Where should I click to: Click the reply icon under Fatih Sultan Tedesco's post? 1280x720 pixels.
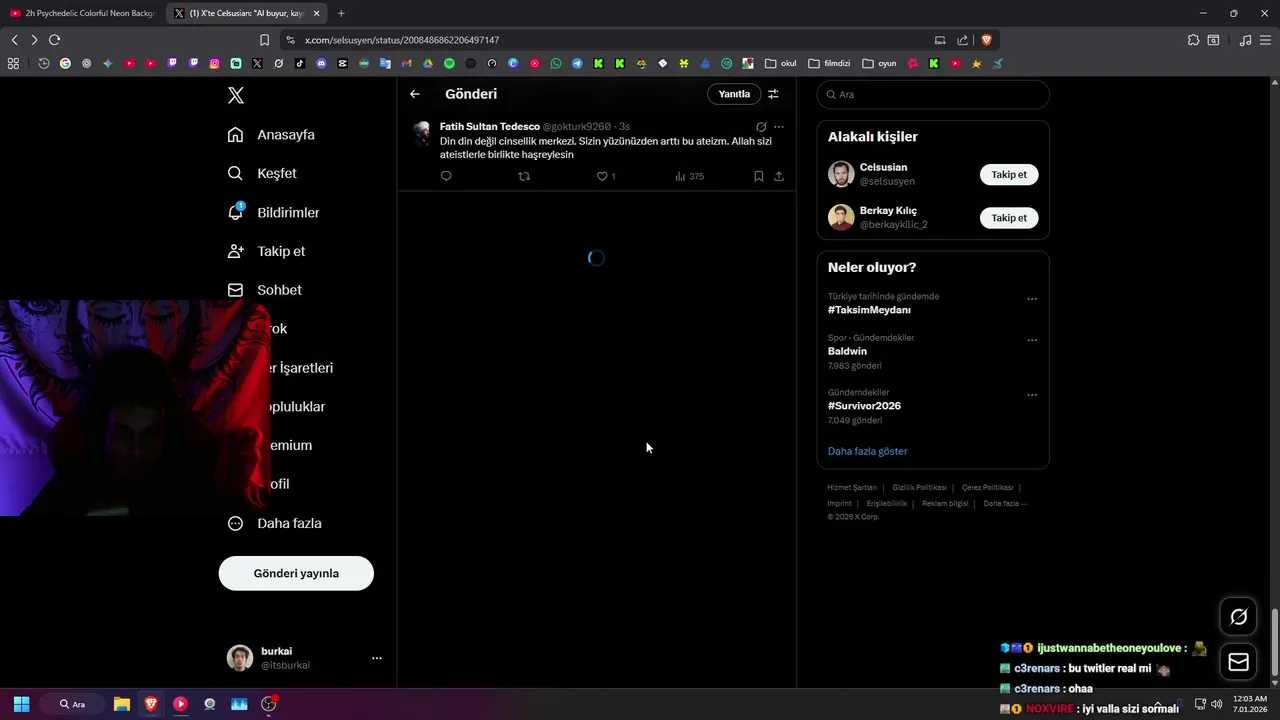click(446, 176)
